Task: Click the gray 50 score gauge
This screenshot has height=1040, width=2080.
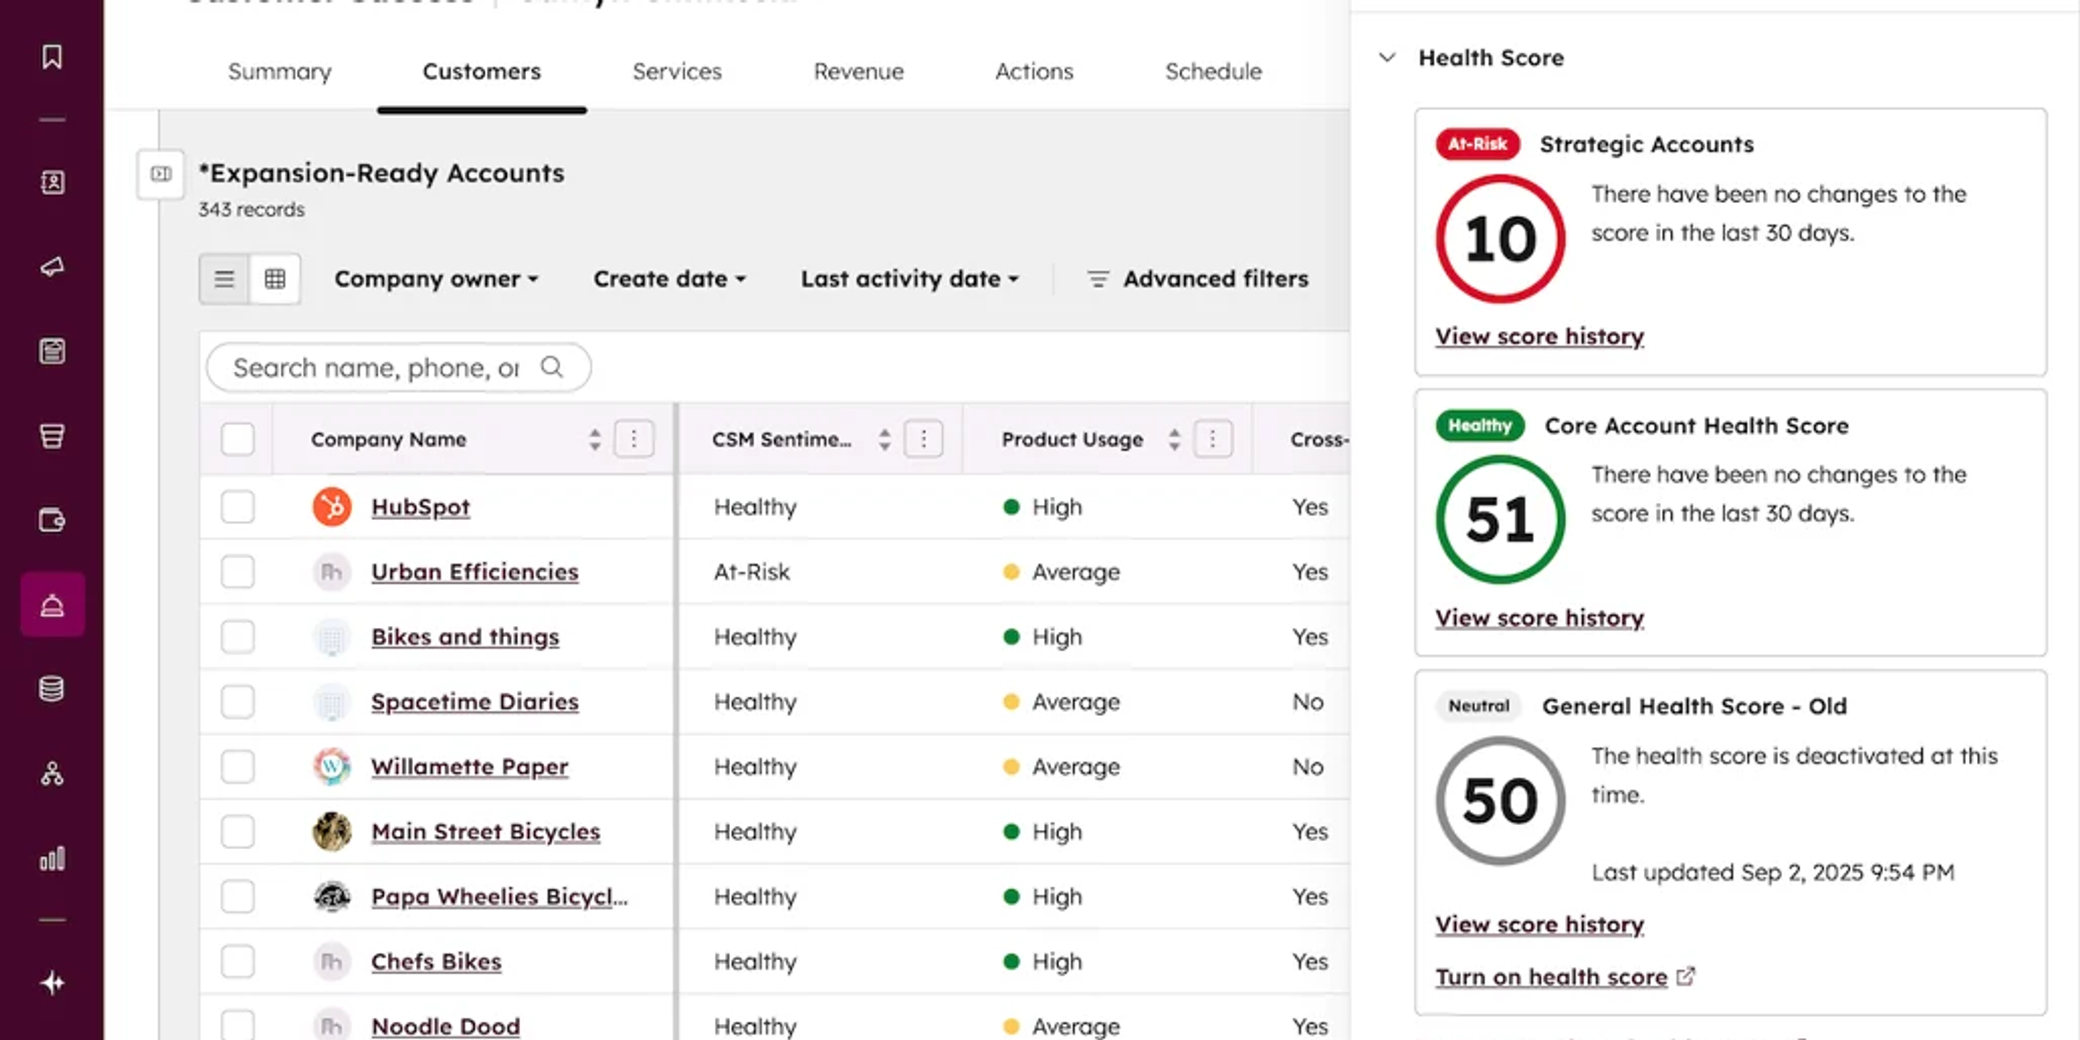Action: point(1500,801)
